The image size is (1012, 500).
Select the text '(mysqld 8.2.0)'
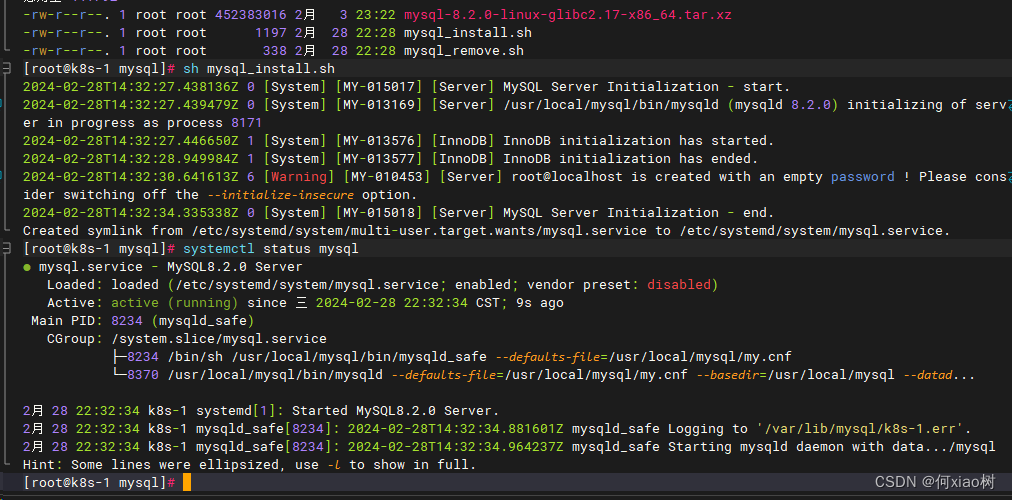[782, 105]
